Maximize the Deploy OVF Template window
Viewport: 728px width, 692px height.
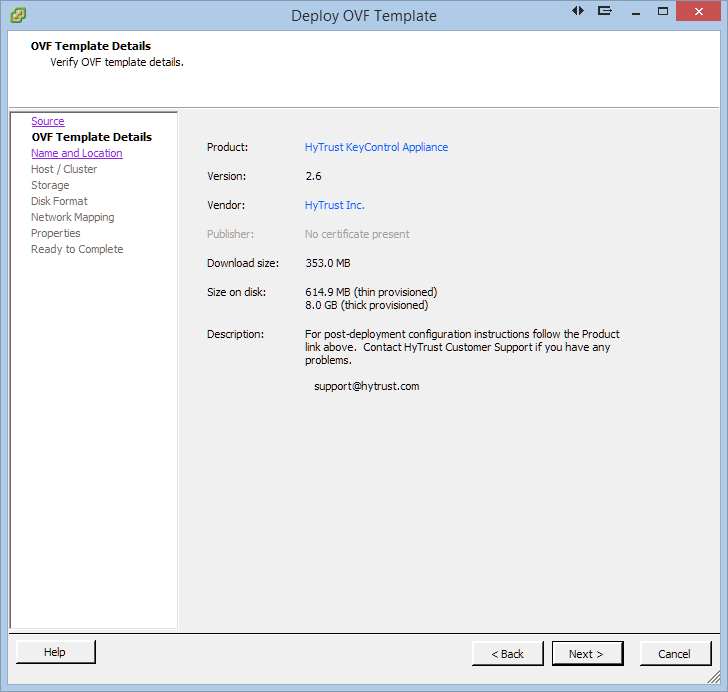[x=663, y=12]
